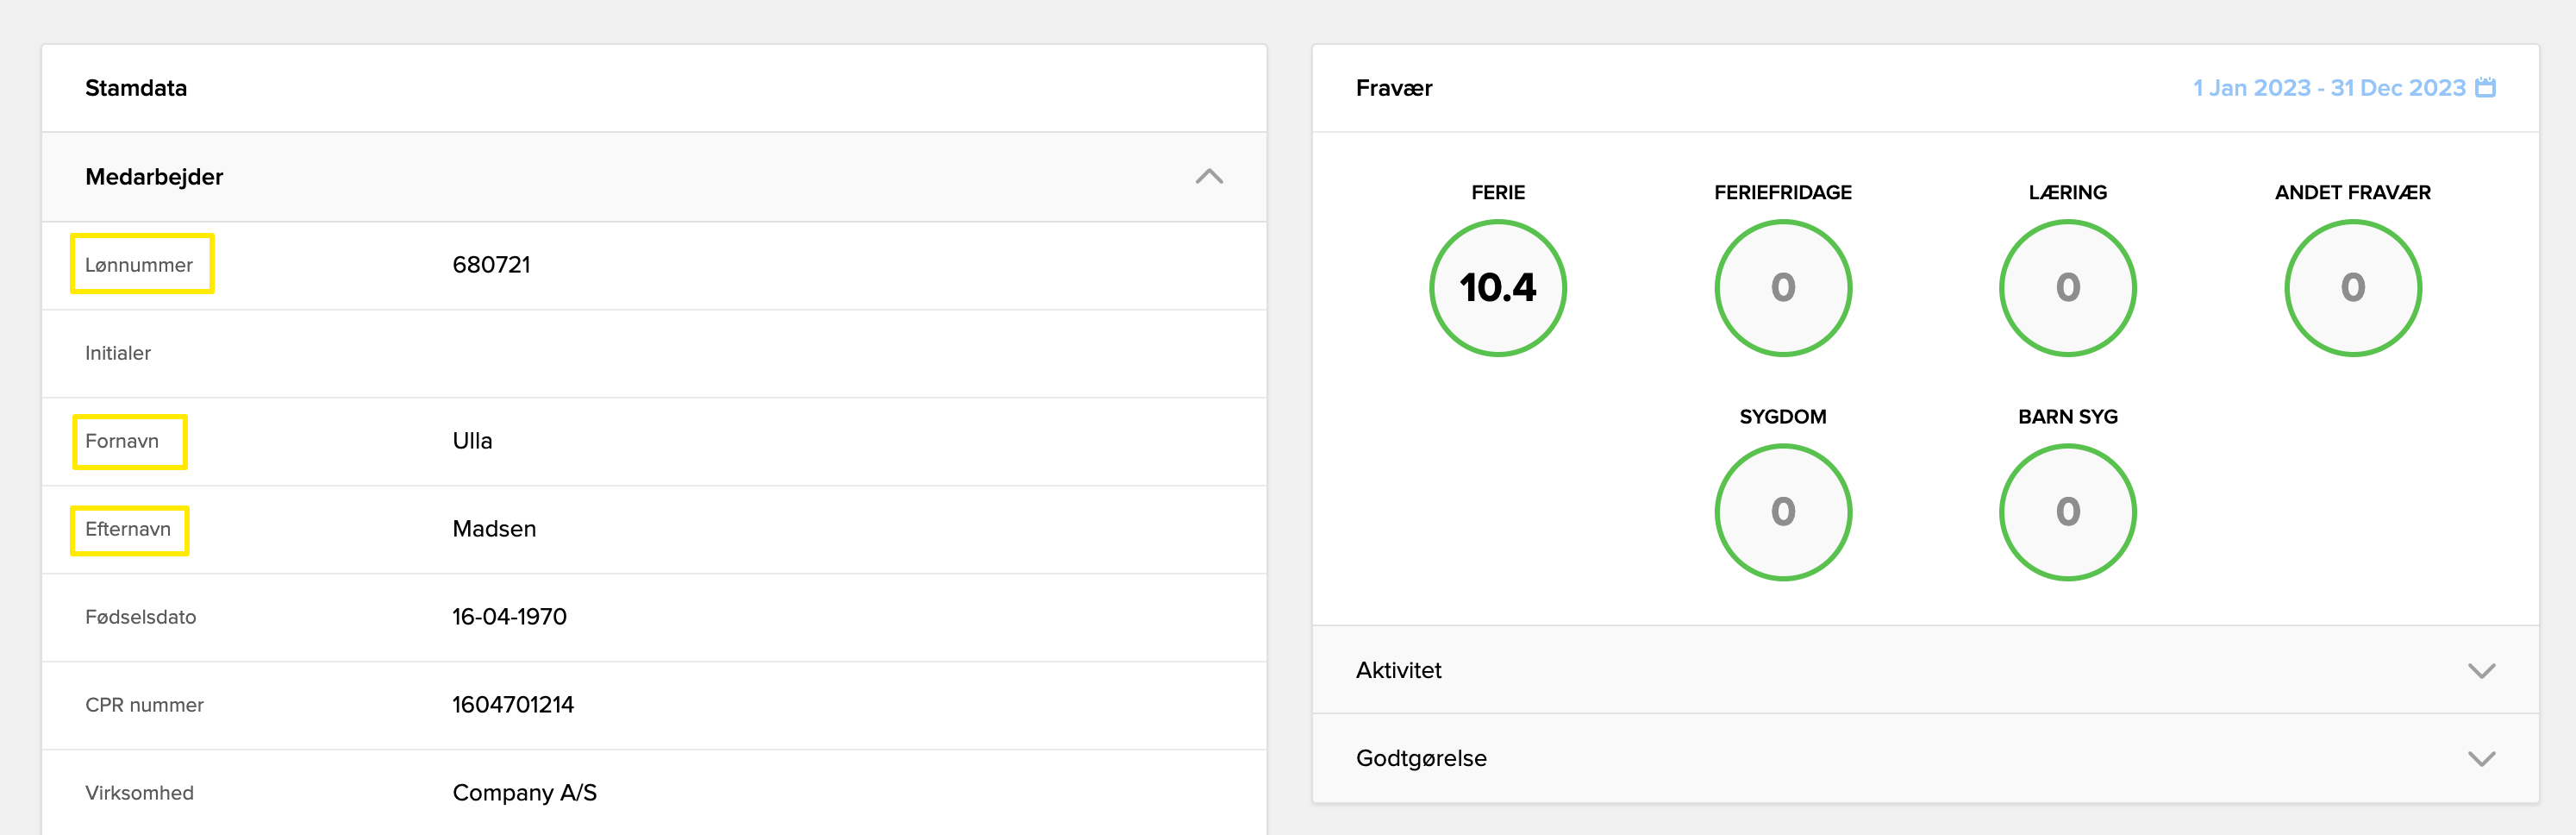The height and width of the screenshot is (835, 2576).
Task: Click the Ferie circle showing 10.4
Action: click(x=1497, y=288)
